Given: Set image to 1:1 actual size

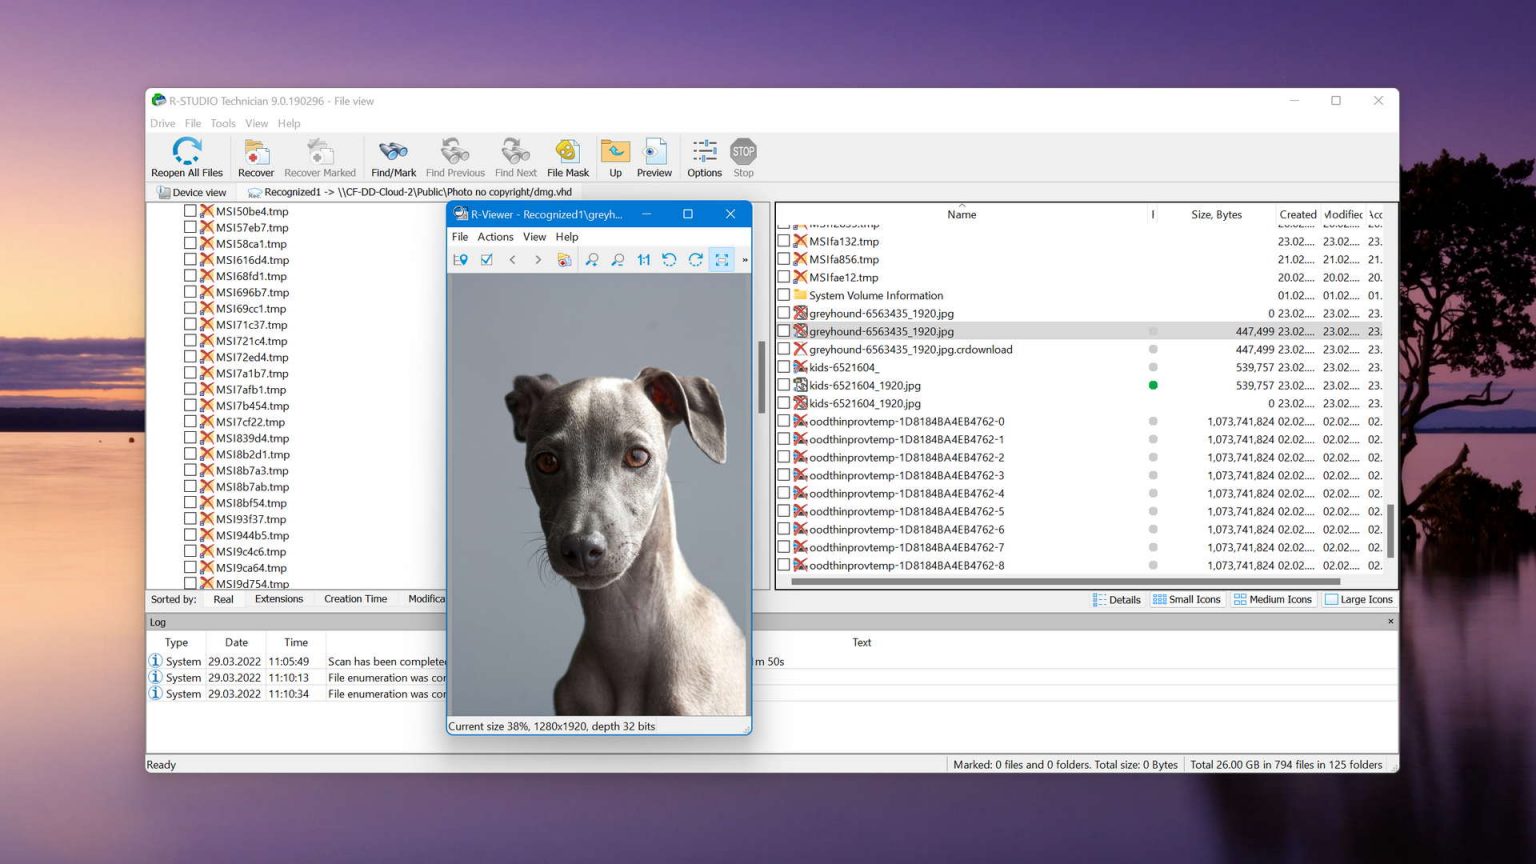Looking at the screenshot, I should coord(644,260).
